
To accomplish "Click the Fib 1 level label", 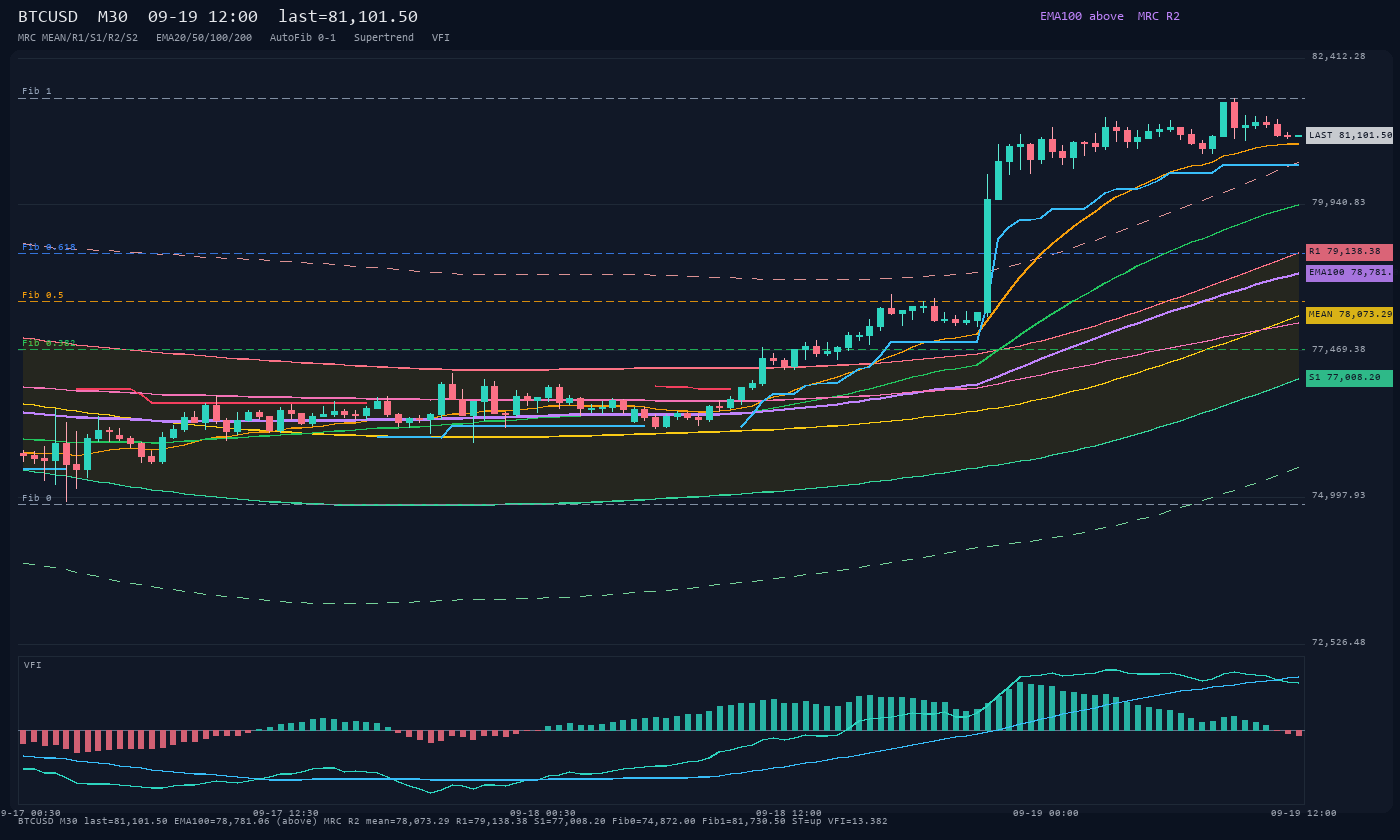I will point(37,91).
